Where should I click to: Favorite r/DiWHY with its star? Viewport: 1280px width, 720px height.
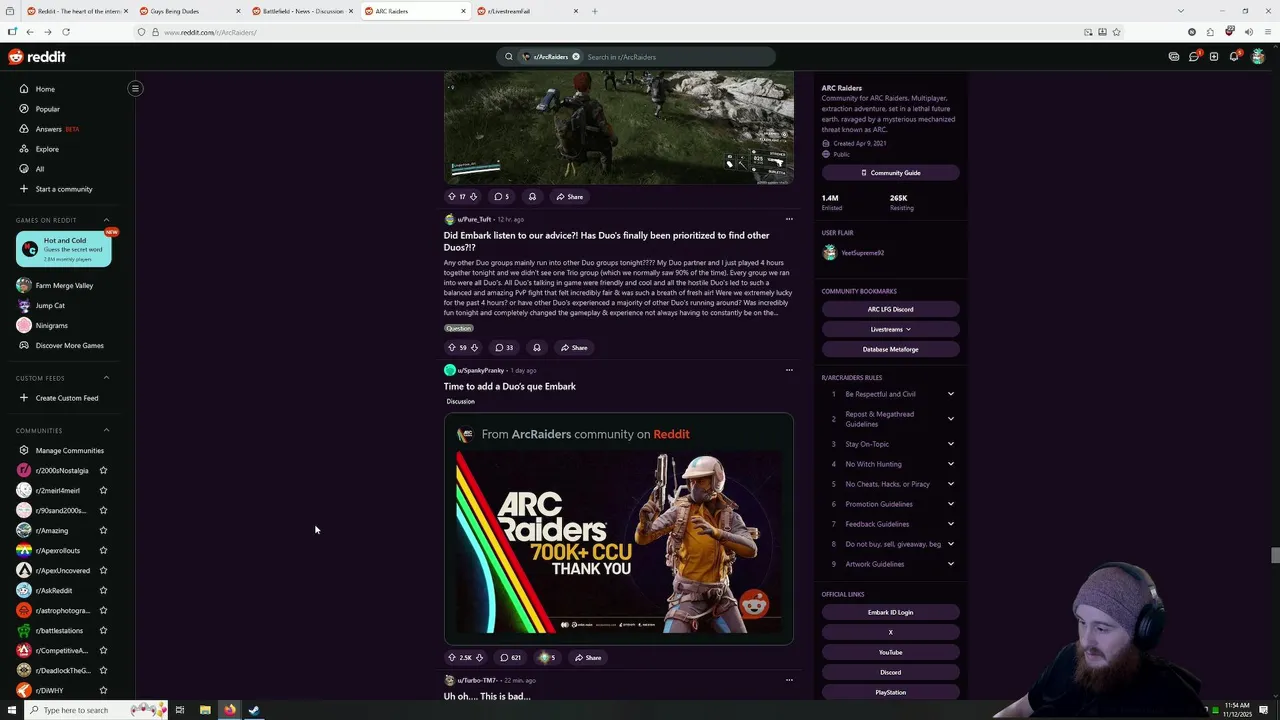coord(103,690)
